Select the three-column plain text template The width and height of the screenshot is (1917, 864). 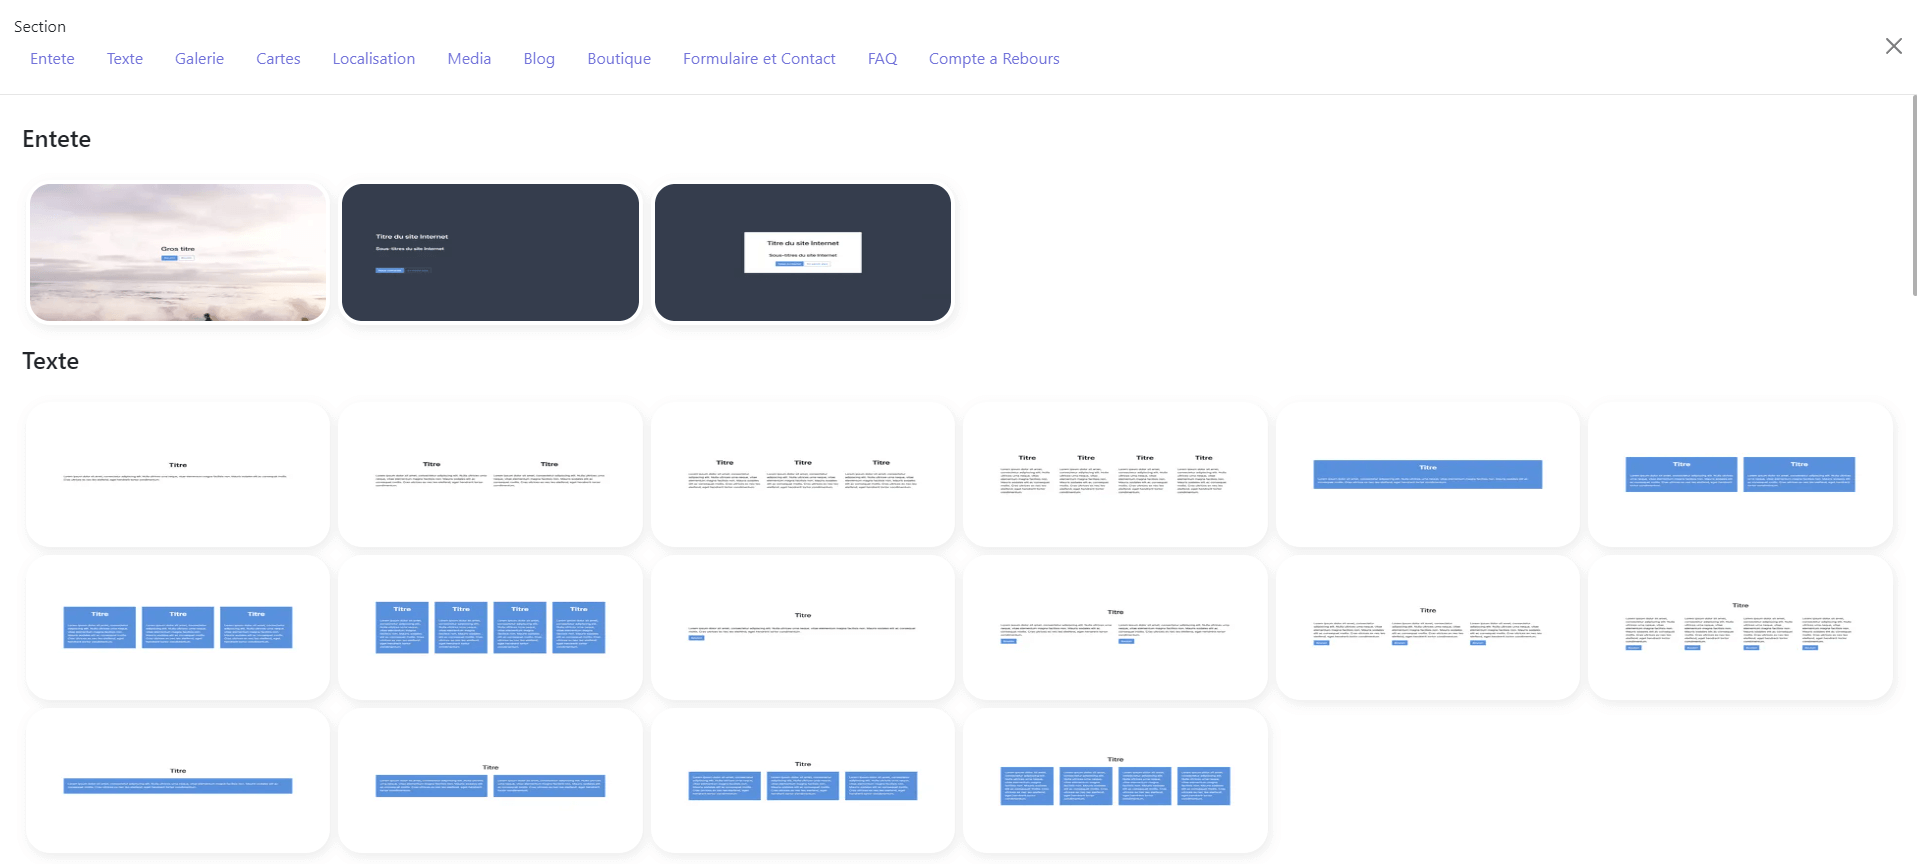click(803, 474)
